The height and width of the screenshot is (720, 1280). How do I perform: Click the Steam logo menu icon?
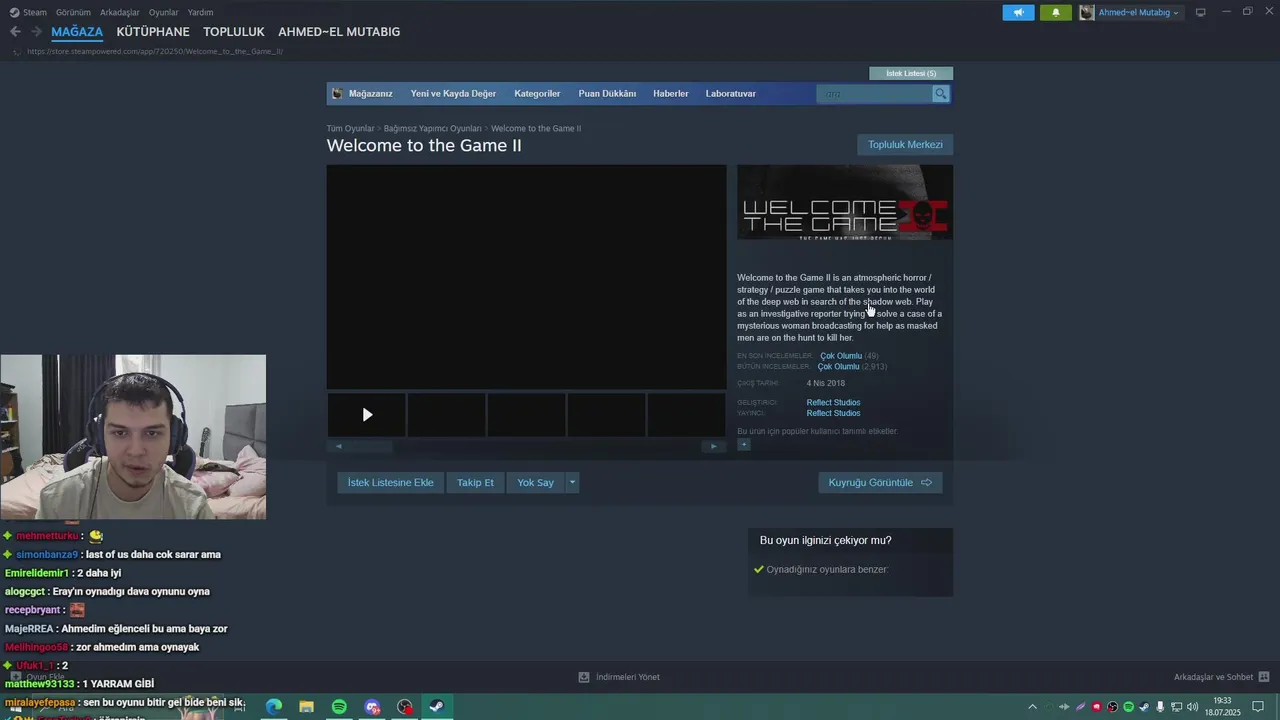click(14, 12)
